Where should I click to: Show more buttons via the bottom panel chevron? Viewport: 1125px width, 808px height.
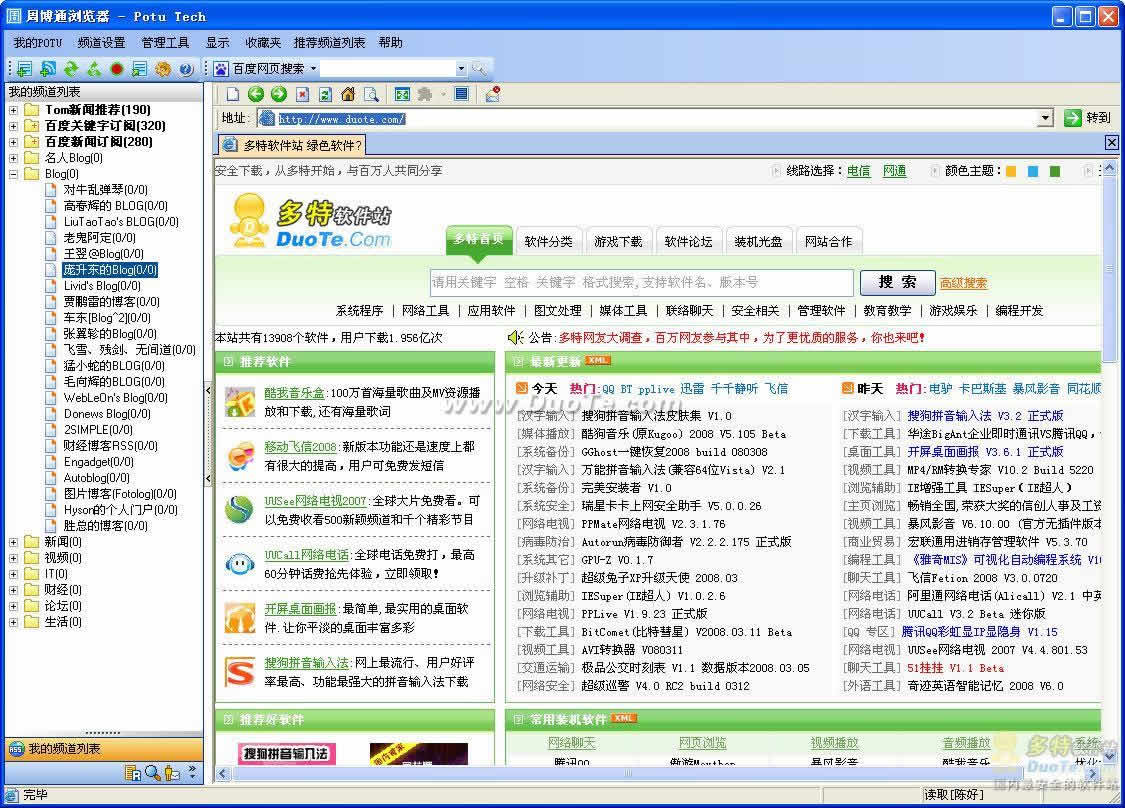pyautogui.click(x=192, y=771)
